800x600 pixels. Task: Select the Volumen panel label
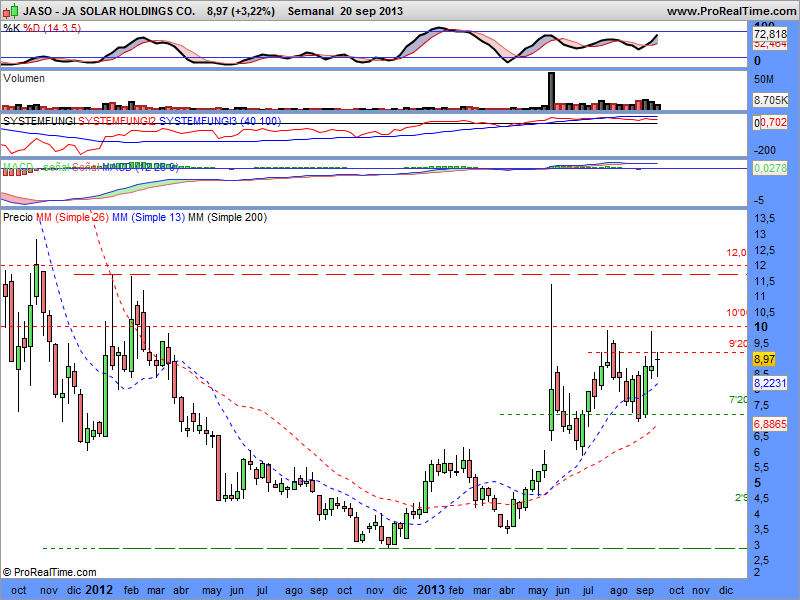click(x=24, y=78)
